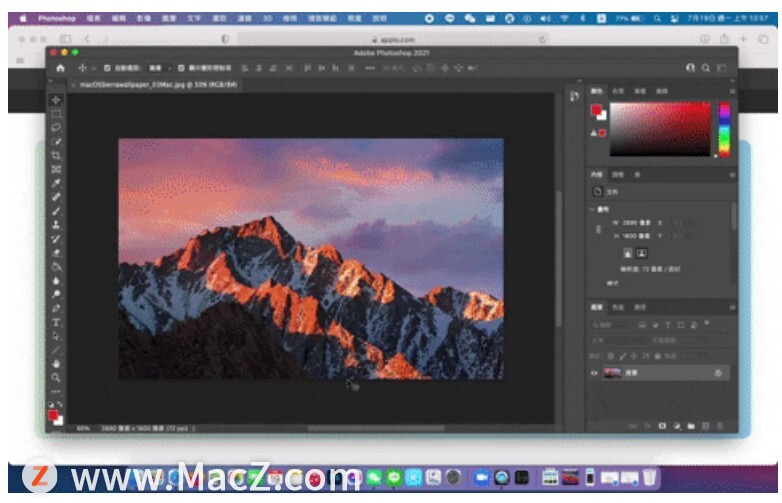Image resolution: width=782 pixels, height=503 pixels.
Task: Select the Zoom tool in the toolbar
Action: point(56,378)
